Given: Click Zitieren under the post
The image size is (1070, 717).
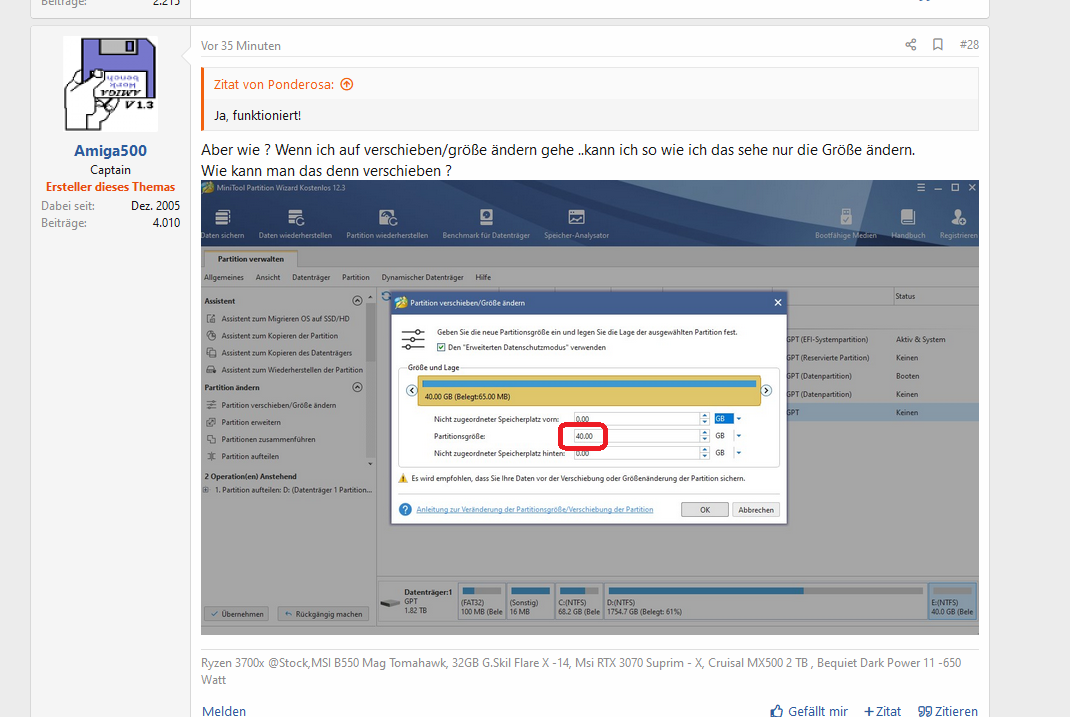Looking at the screenshot, I should pos(948,711).
